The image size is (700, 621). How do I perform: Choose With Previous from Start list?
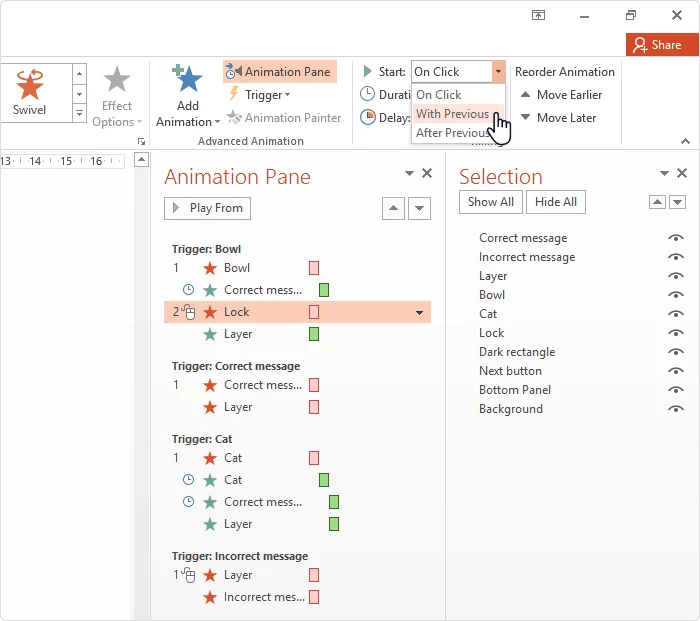[458, 114]
